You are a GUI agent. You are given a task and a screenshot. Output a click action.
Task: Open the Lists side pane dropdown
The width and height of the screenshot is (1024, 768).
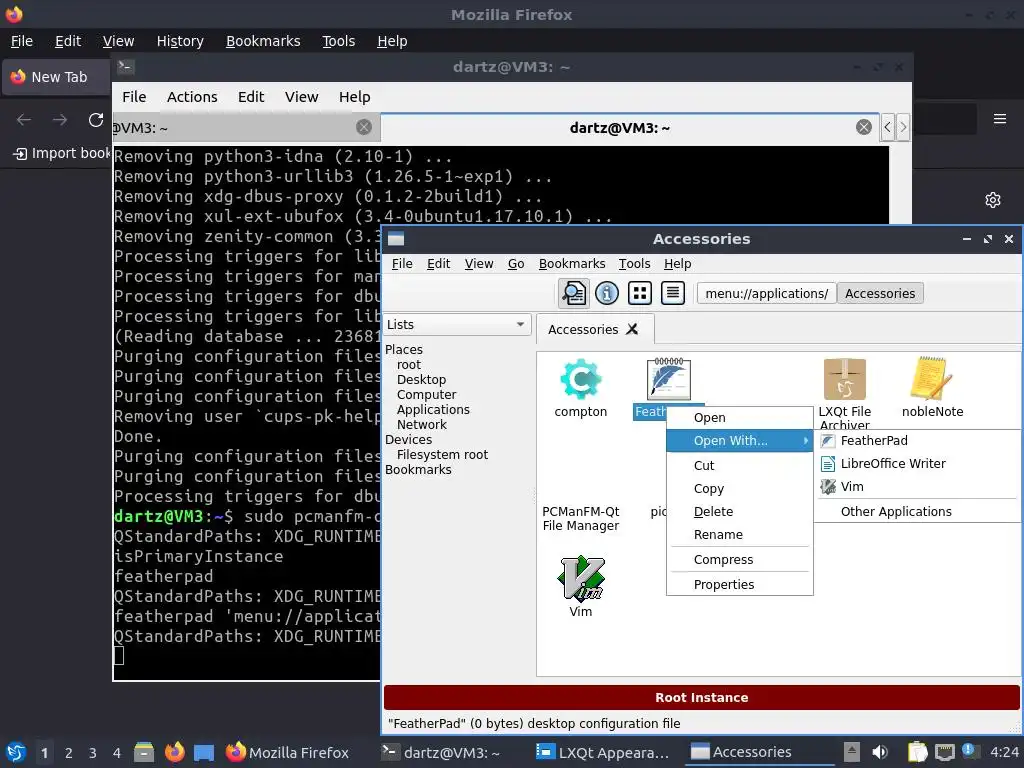pos(456,325)
